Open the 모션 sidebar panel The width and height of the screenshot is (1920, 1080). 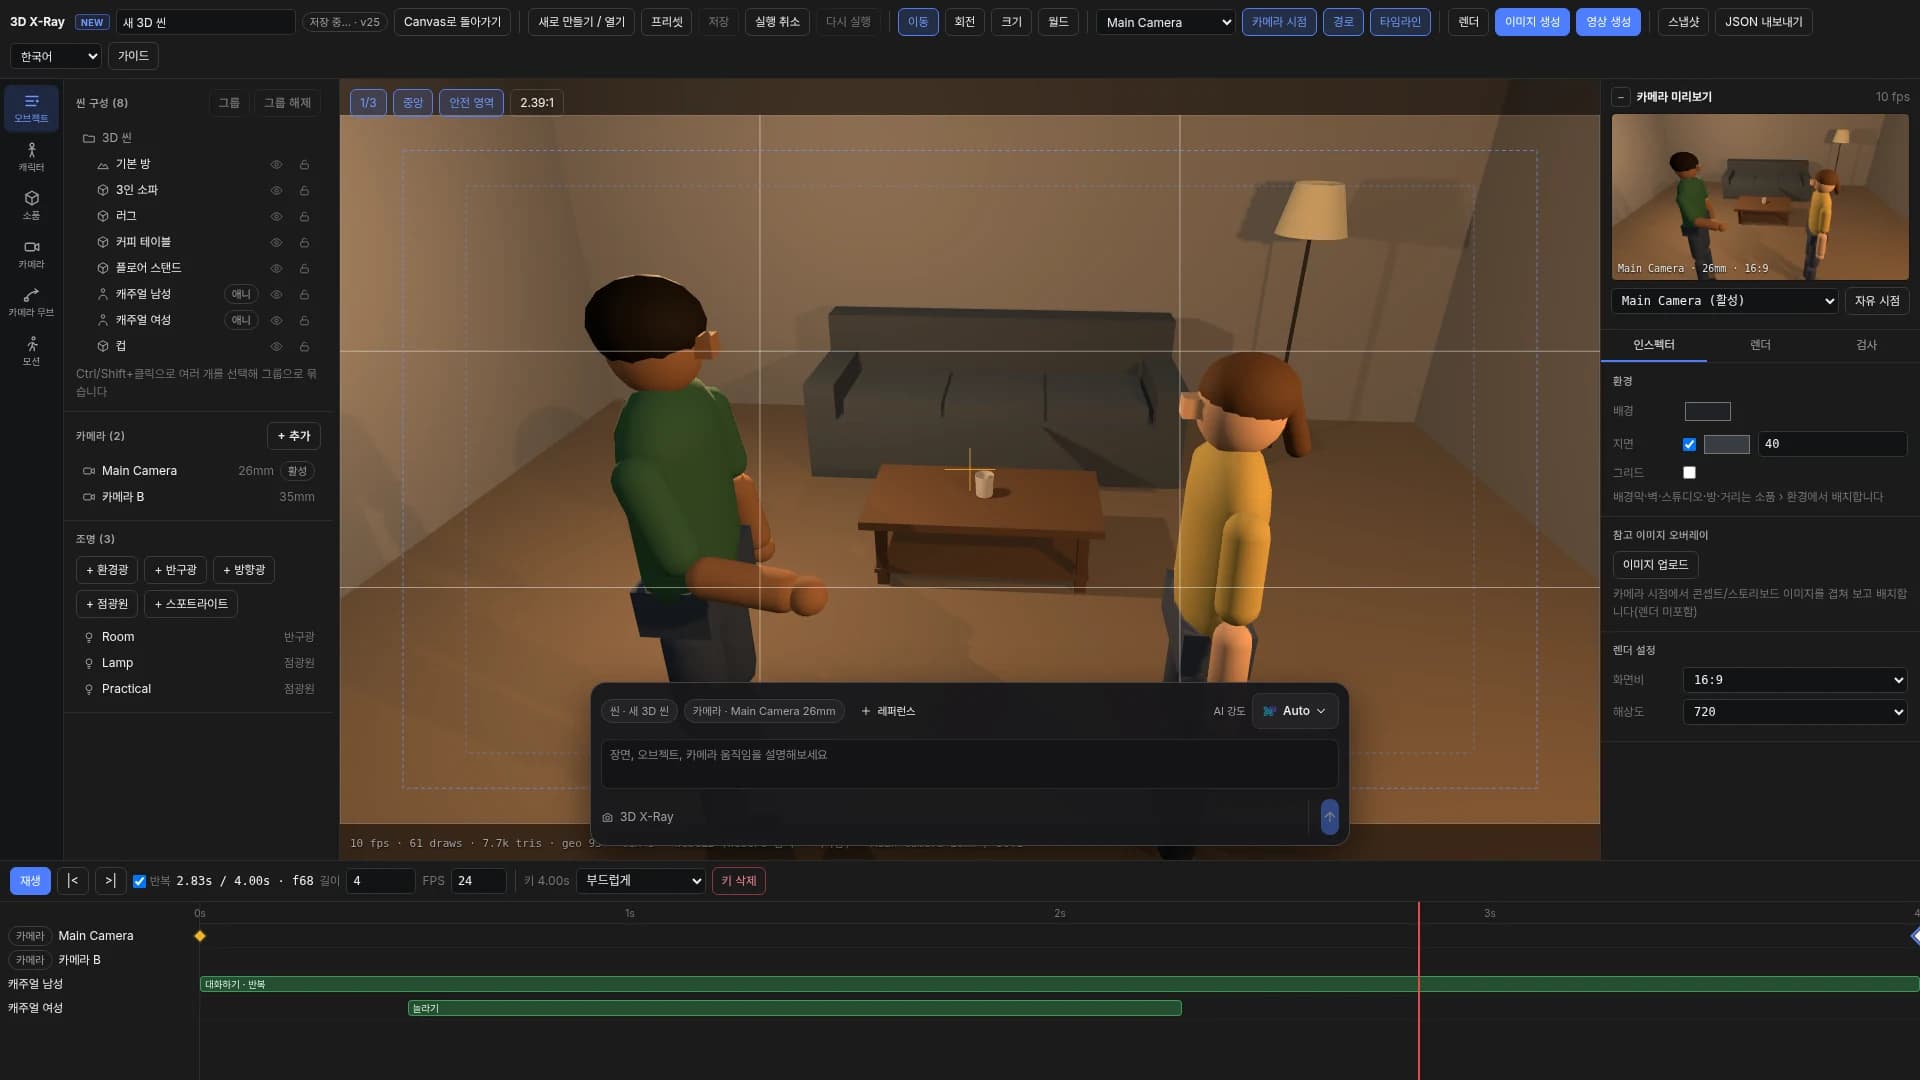(31, 351)
